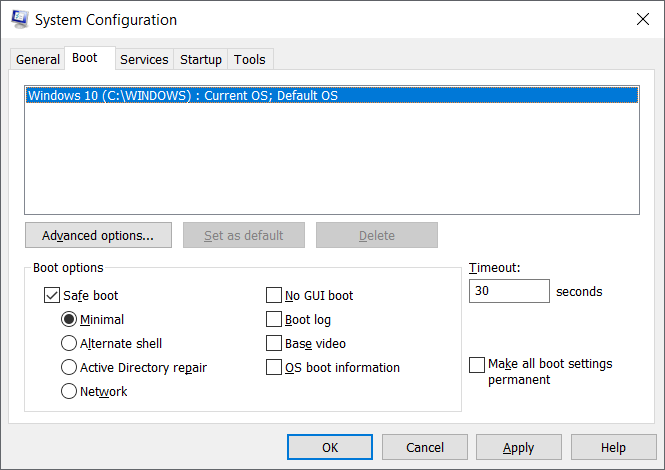Click the Advanced options button
665x470 pixels.
pos(98,236)
